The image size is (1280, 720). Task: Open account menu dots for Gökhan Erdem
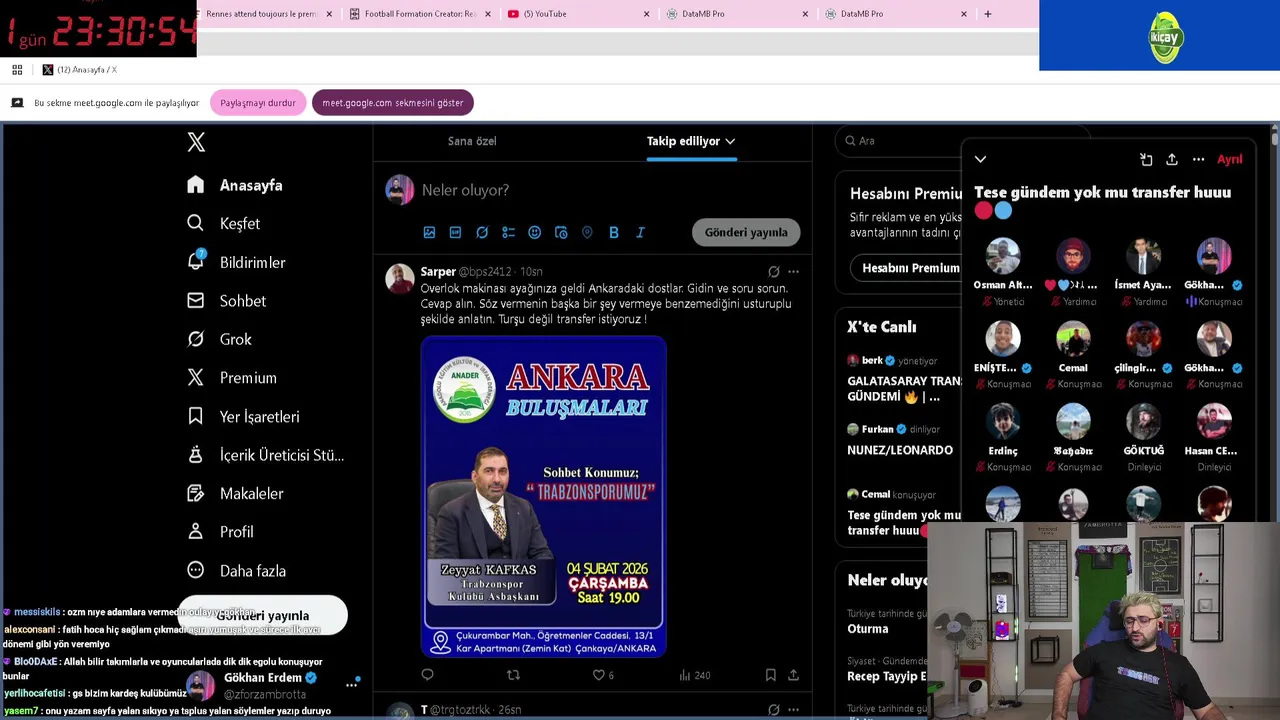click(352, 685)
